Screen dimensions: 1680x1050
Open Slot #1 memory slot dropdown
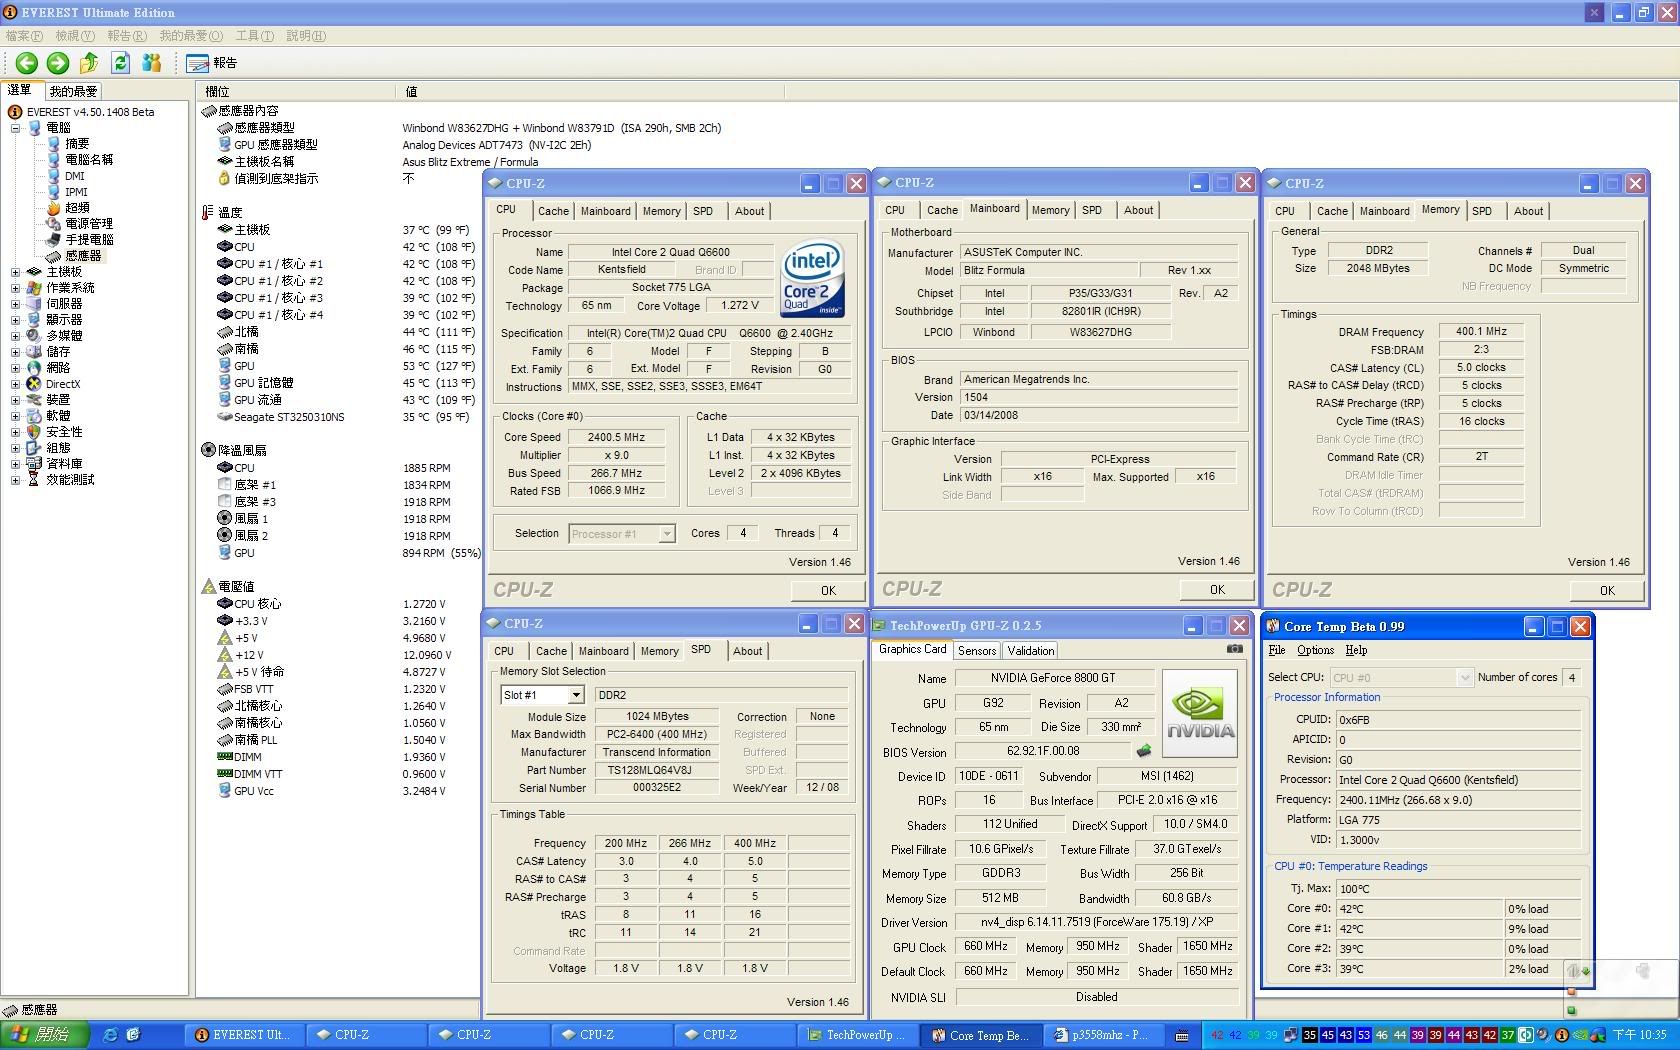click(576, 695)
